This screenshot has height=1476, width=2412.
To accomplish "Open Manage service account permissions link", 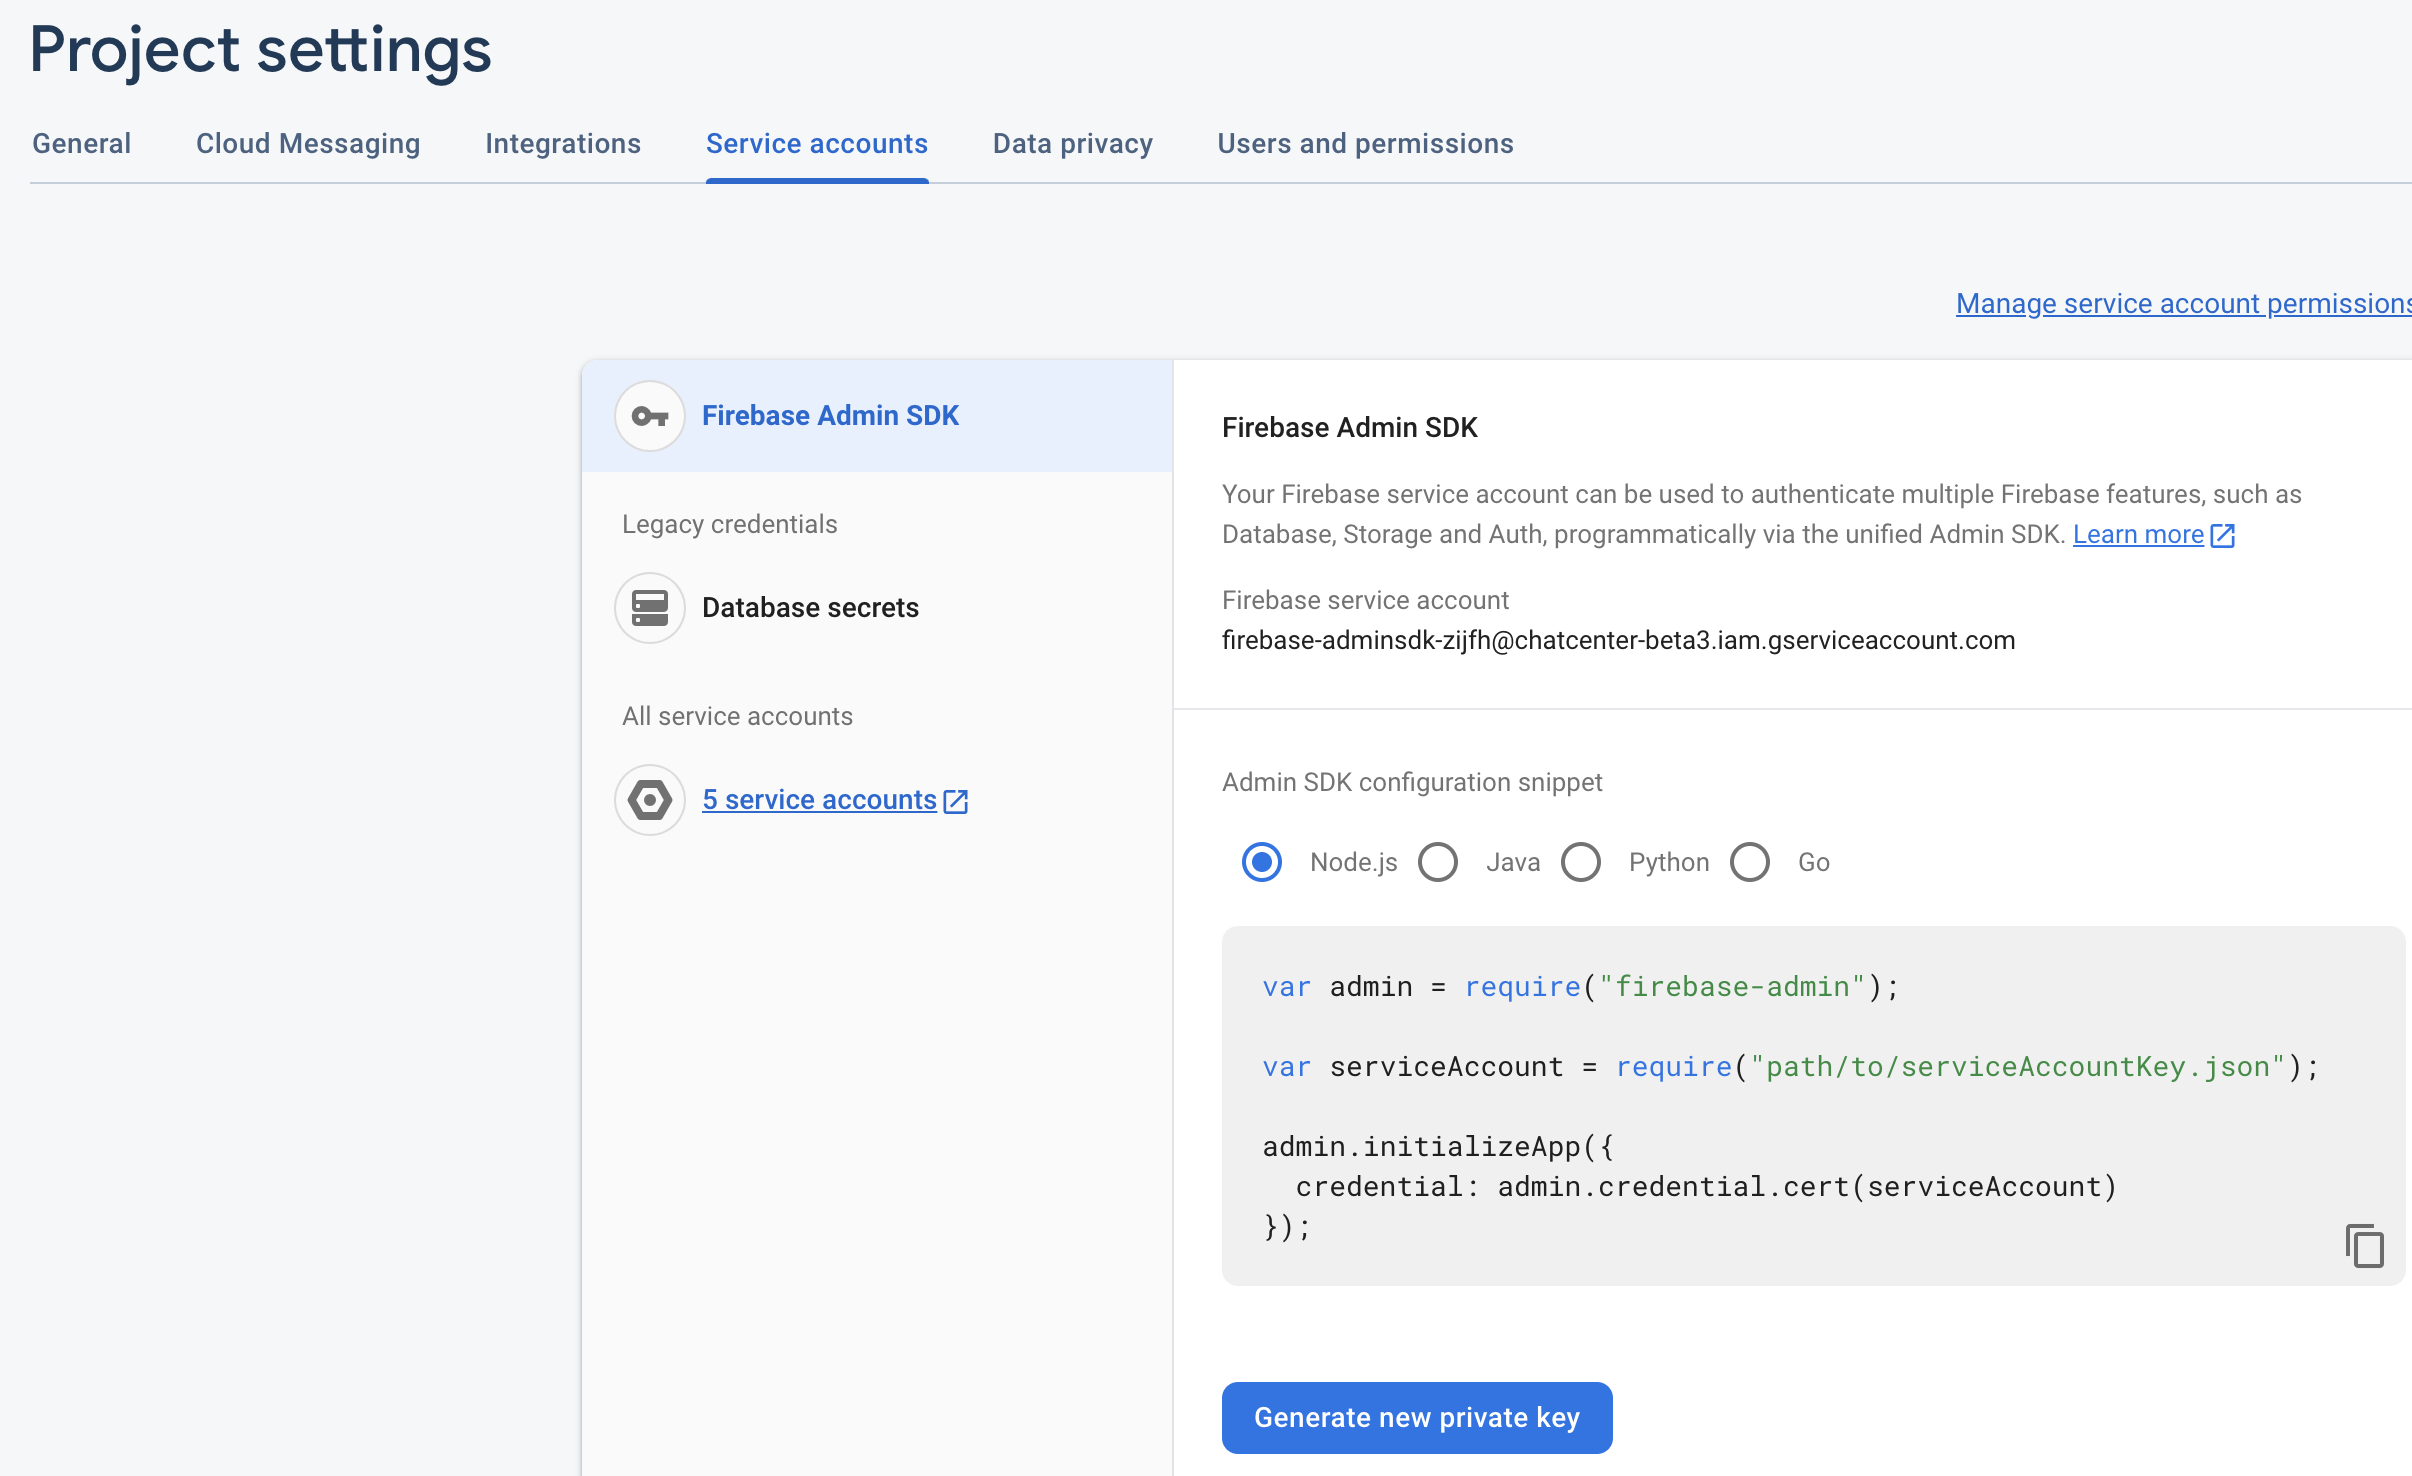I will [x=2184, y=304].
